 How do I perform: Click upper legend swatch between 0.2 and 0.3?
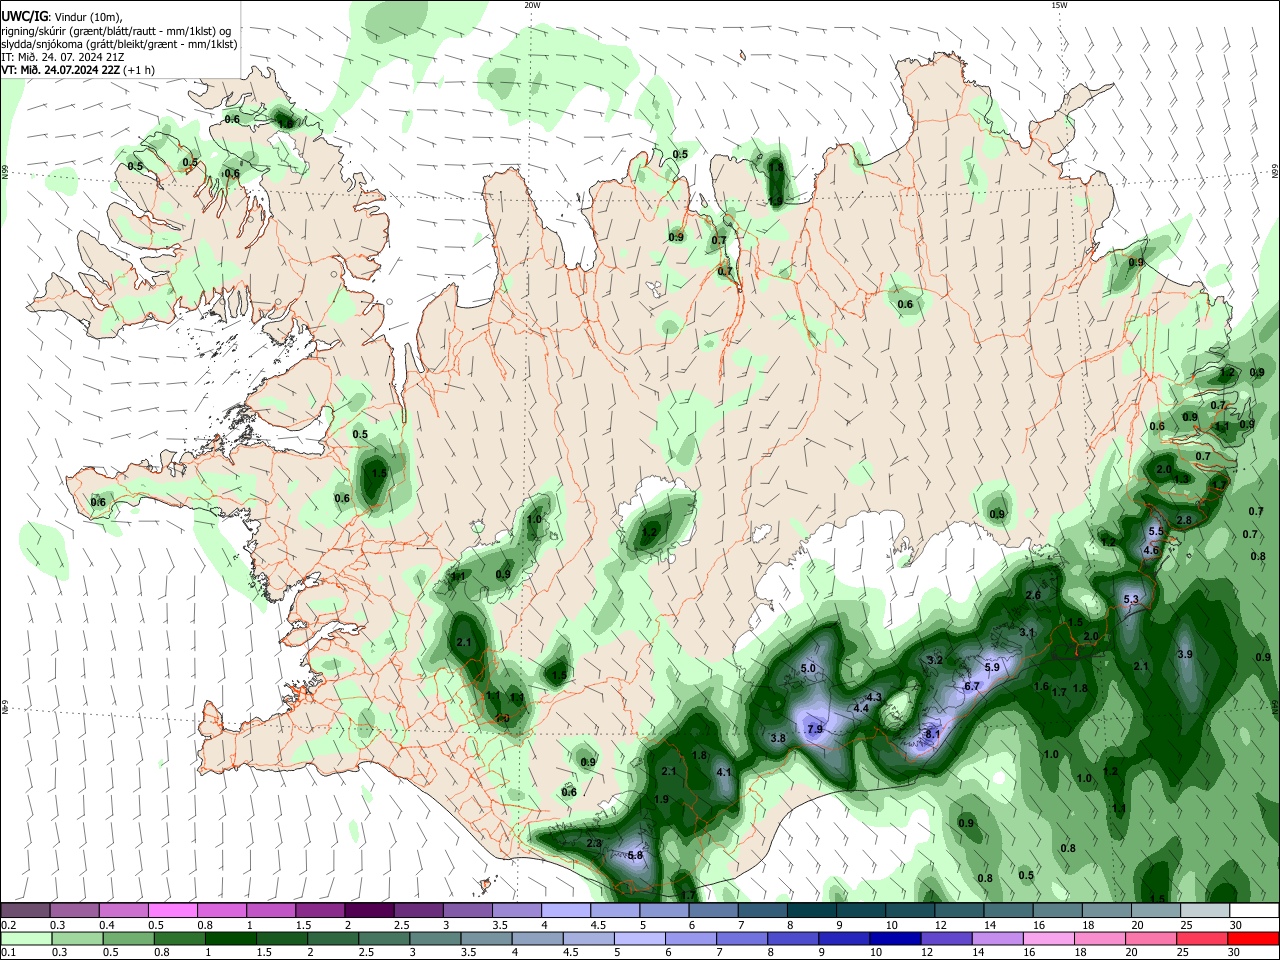click(25, 910)
